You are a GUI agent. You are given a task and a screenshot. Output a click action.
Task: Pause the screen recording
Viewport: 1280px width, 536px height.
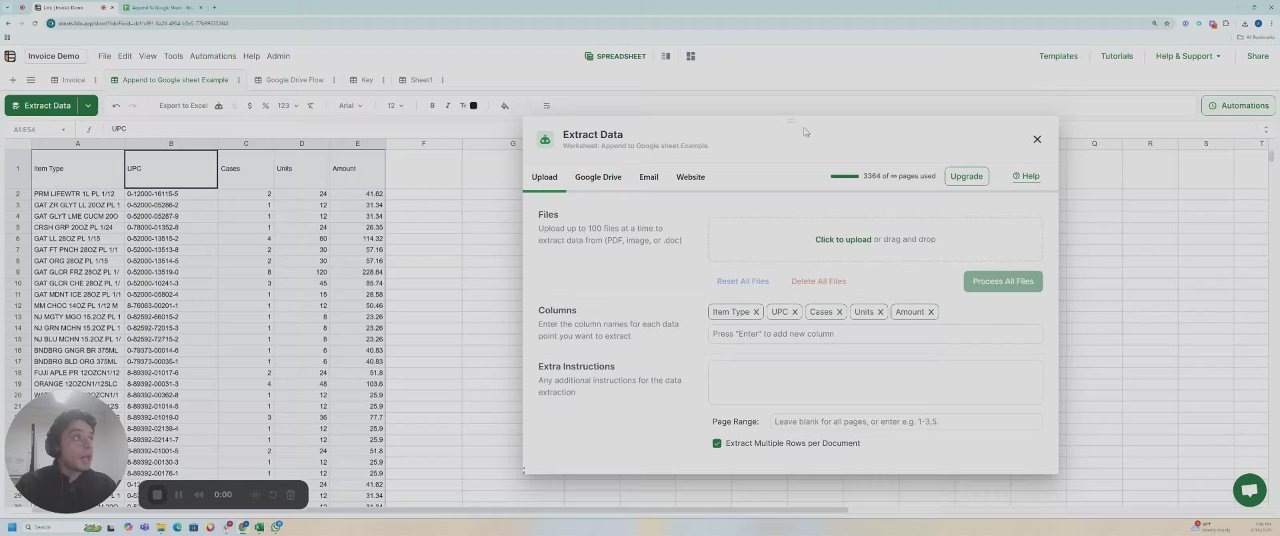(179, 494)
